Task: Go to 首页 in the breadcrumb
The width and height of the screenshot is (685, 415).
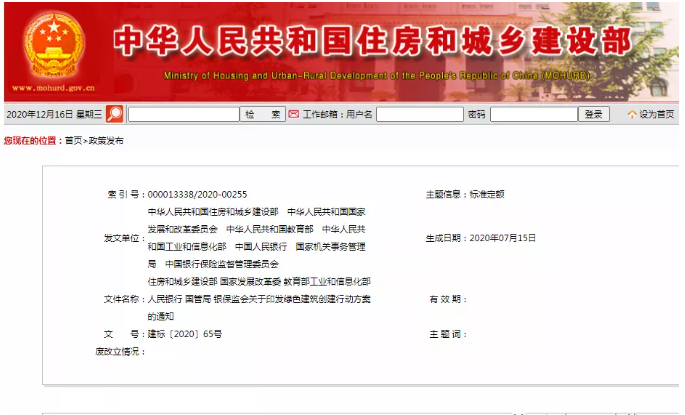Action: coord(73,141)
